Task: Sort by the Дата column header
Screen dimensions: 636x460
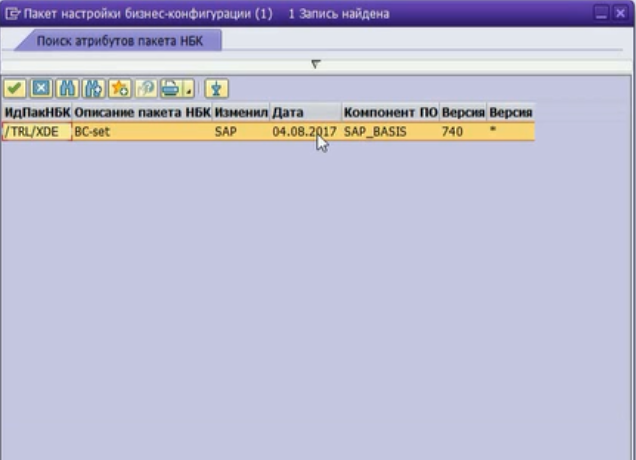Action: pos(304,112)
